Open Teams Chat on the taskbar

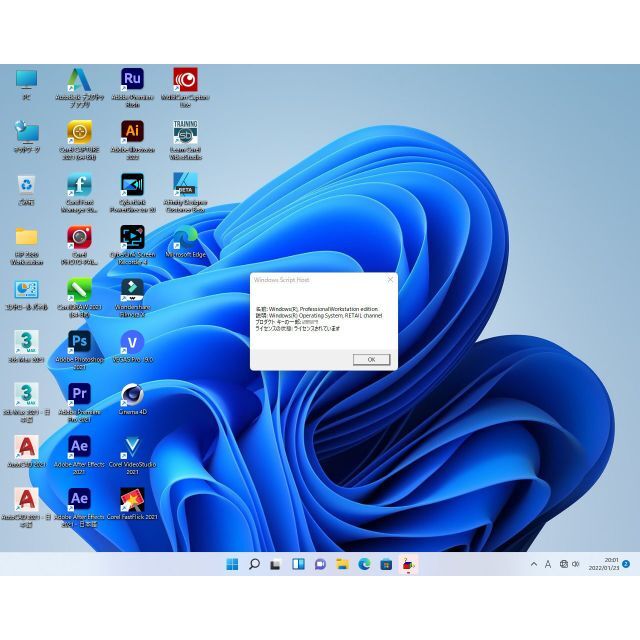click(320, 564)
